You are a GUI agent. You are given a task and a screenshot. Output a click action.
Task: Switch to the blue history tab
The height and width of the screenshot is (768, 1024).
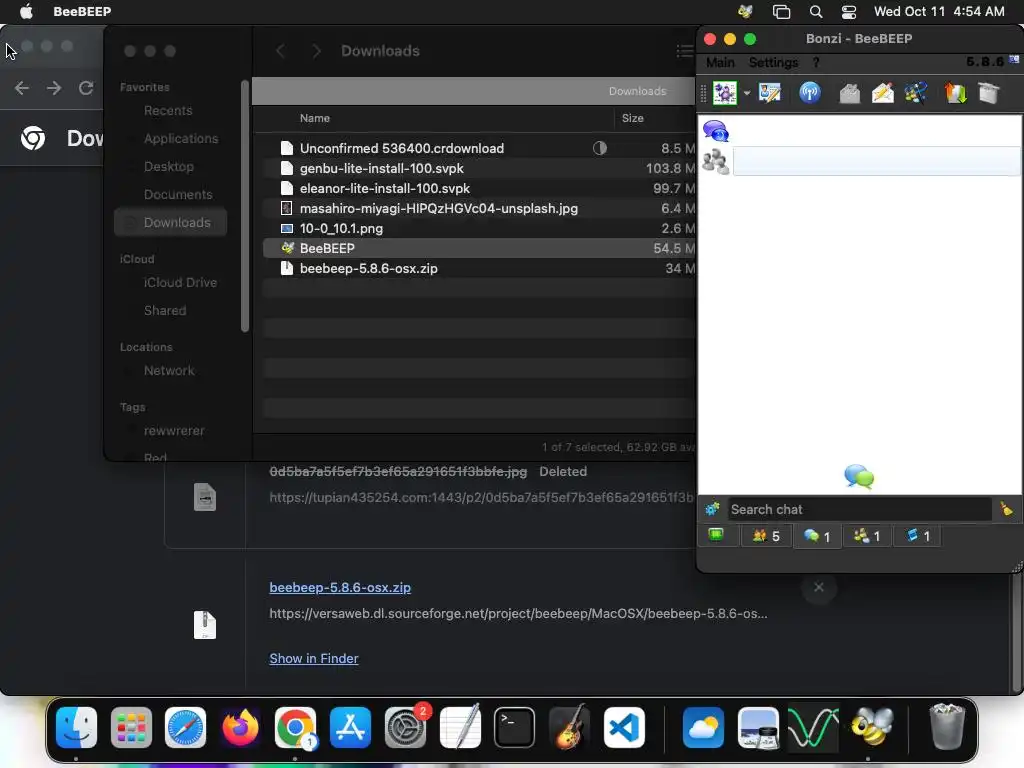coord(918,536)
